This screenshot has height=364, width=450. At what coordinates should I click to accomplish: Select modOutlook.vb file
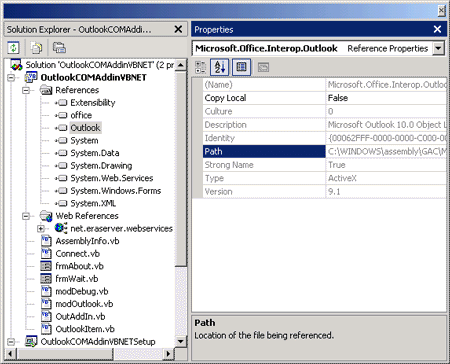pyautogui.click(x=84, y=304)
